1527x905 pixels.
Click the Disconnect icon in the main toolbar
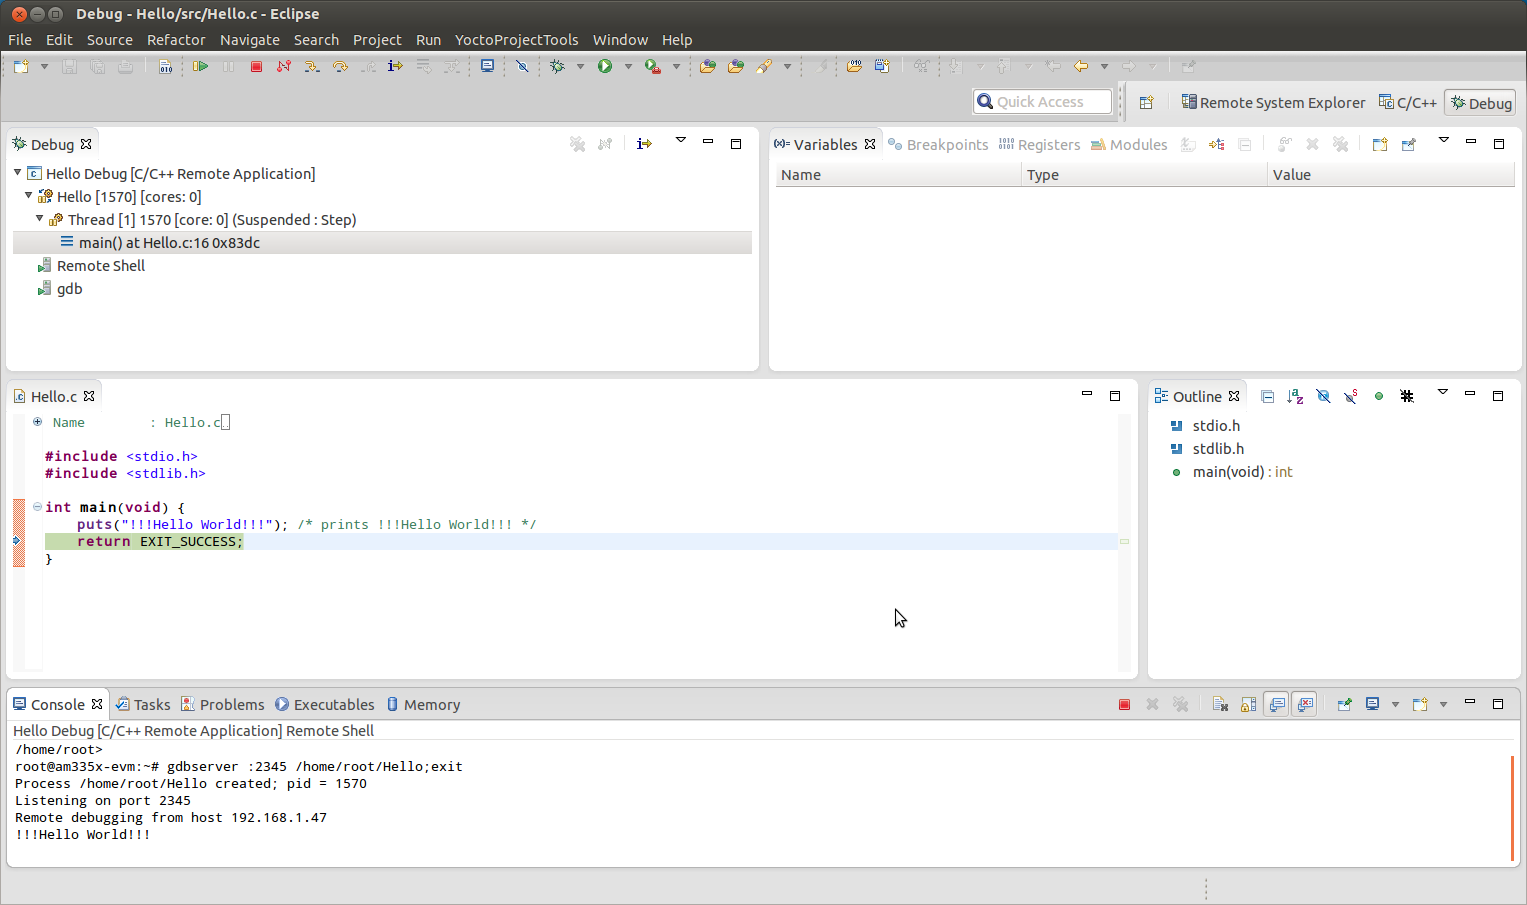tap(284, 66)
